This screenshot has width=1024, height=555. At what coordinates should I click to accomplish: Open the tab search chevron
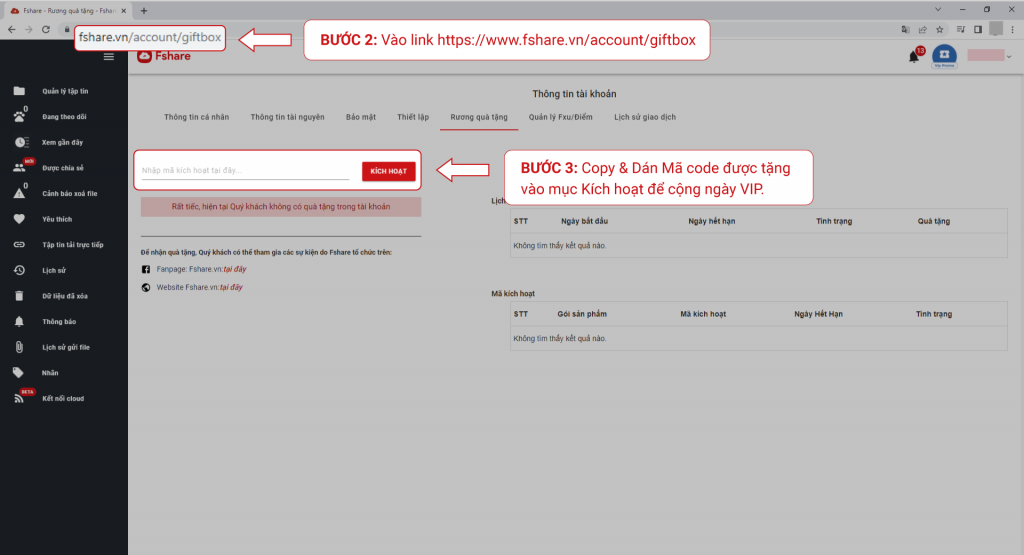(938, 10)
